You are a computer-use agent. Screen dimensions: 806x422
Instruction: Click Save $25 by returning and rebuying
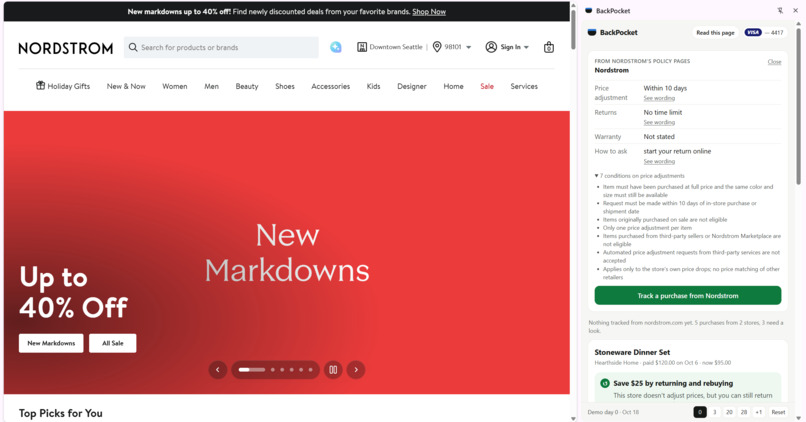click(x=673, y=383)
